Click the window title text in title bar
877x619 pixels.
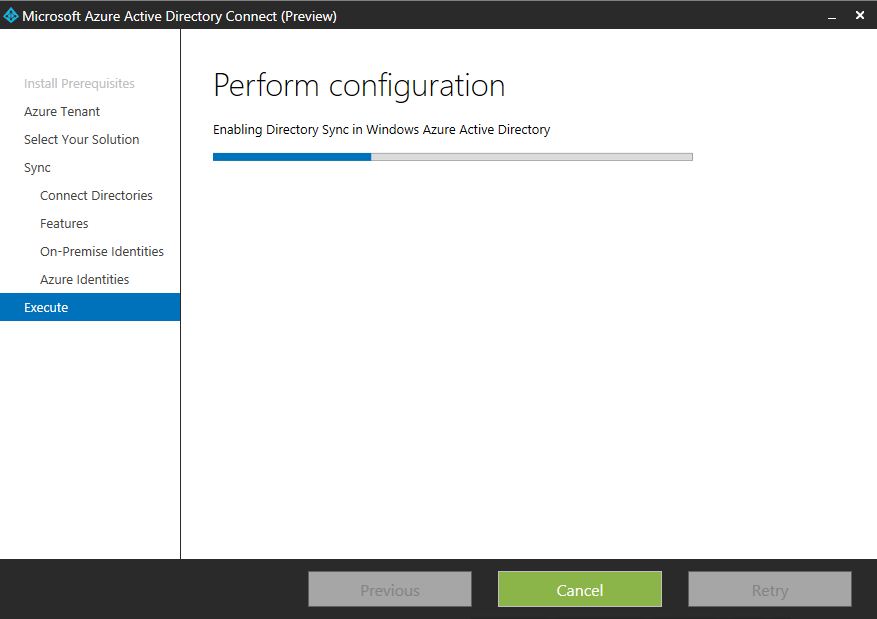click(179, 16)
